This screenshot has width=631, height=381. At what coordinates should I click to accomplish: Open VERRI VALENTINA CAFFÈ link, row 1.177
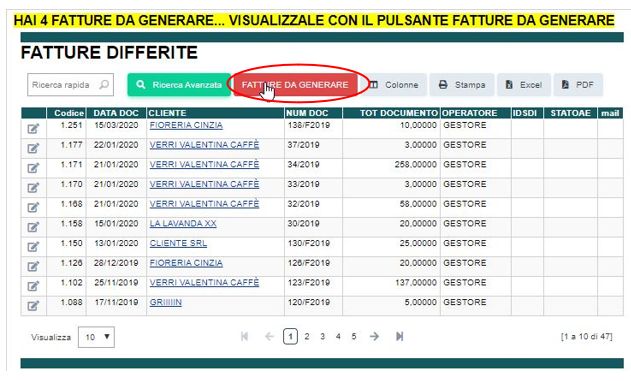pos(204,145)
